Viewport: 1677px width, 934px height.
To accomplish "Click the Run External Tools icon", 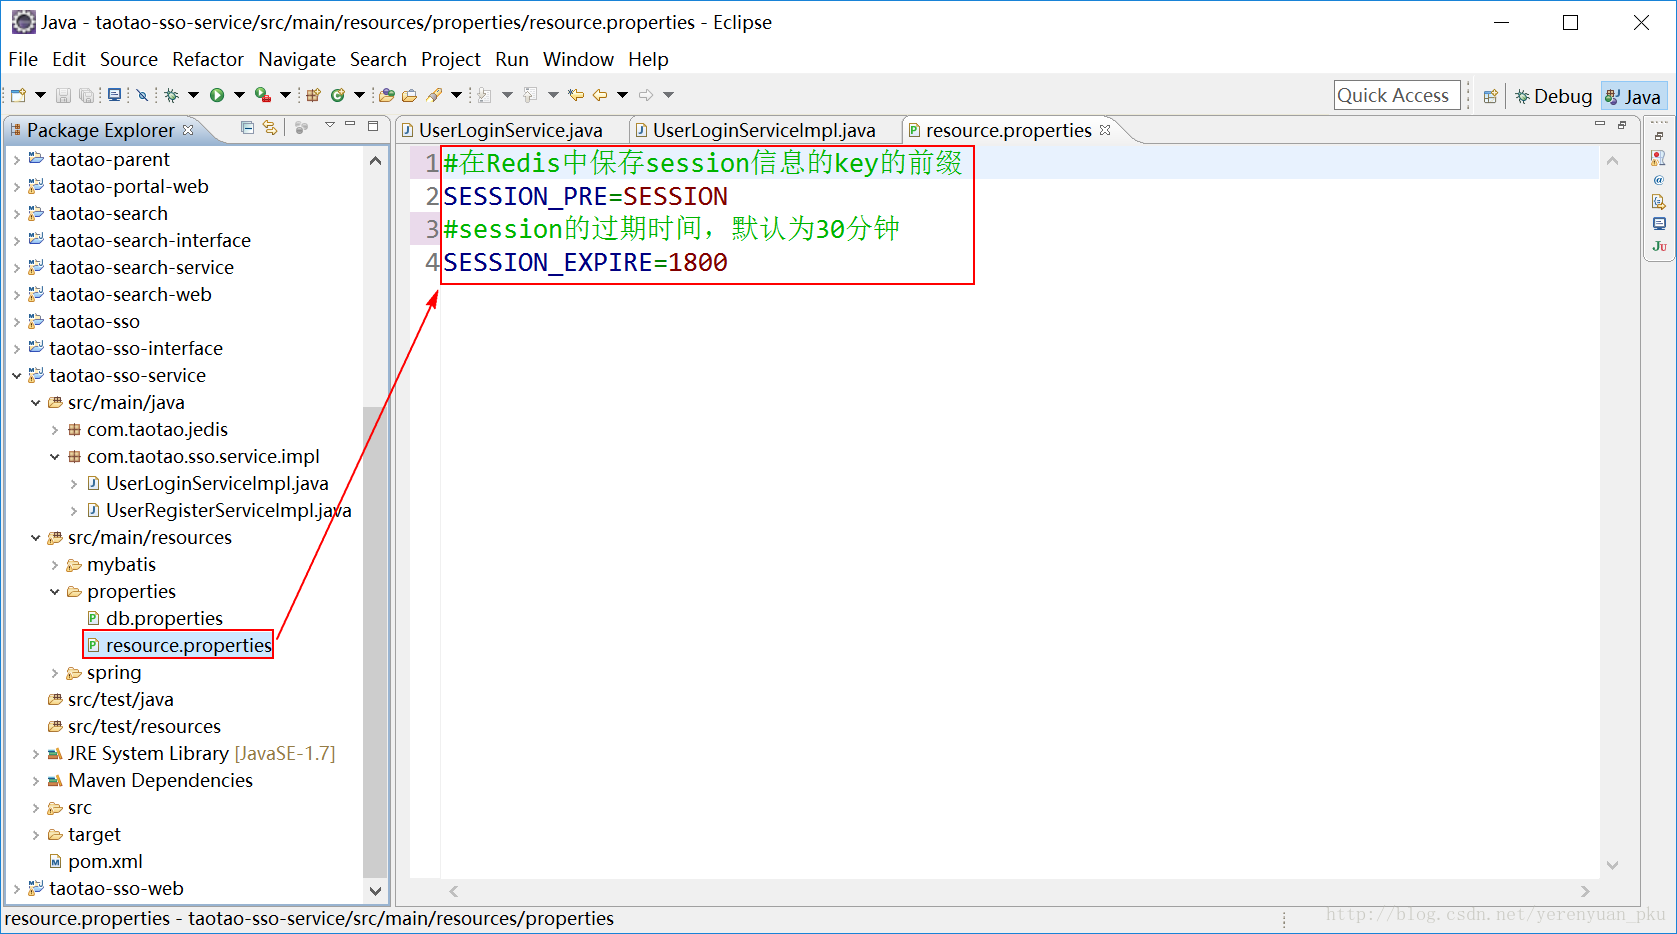I will [263, 95].
